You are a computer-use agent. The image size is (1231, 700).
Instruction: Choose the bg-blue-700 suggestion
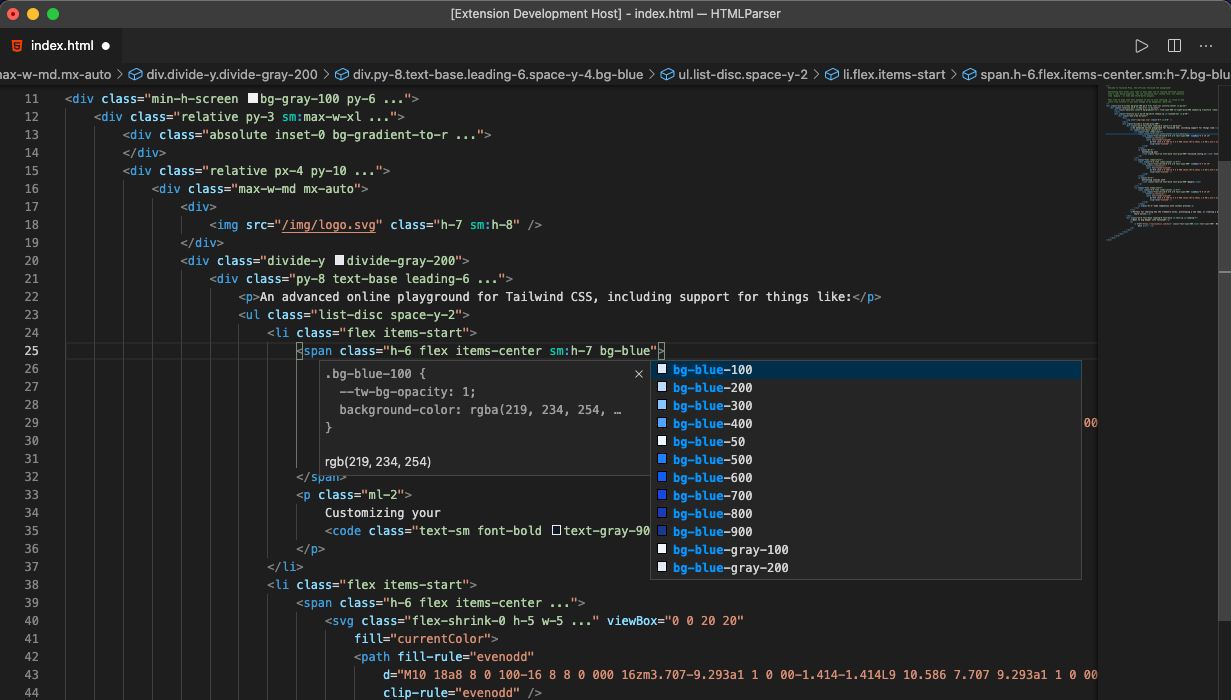(866, 496)
